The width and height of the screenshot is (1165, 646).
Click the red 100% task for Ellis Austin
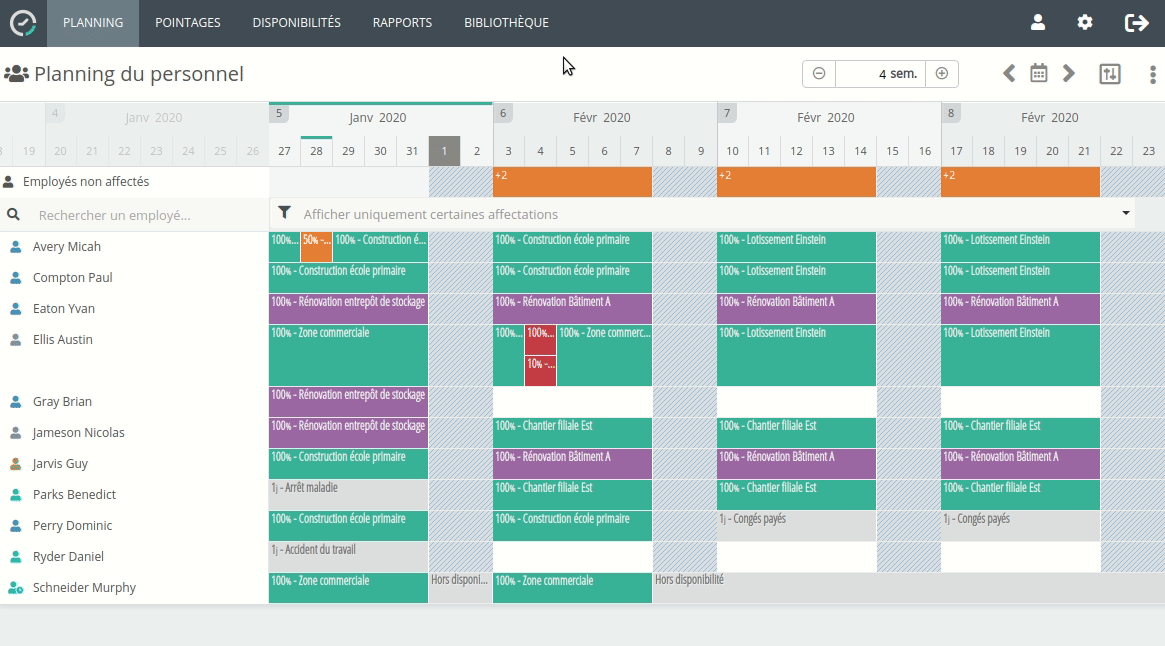(540, 334)
